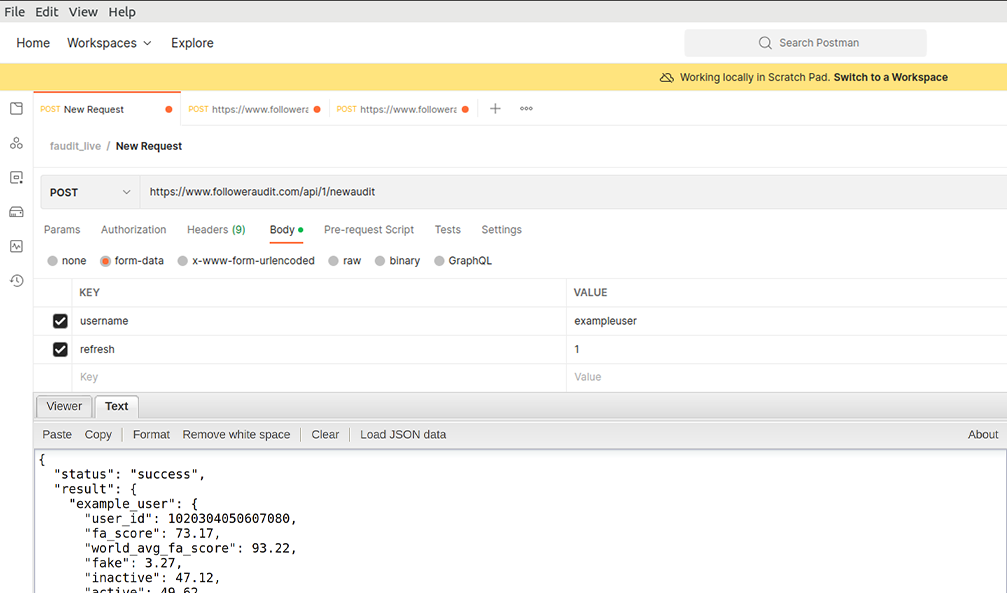Click the "status": "success" line in JSON

click(130, 475)
